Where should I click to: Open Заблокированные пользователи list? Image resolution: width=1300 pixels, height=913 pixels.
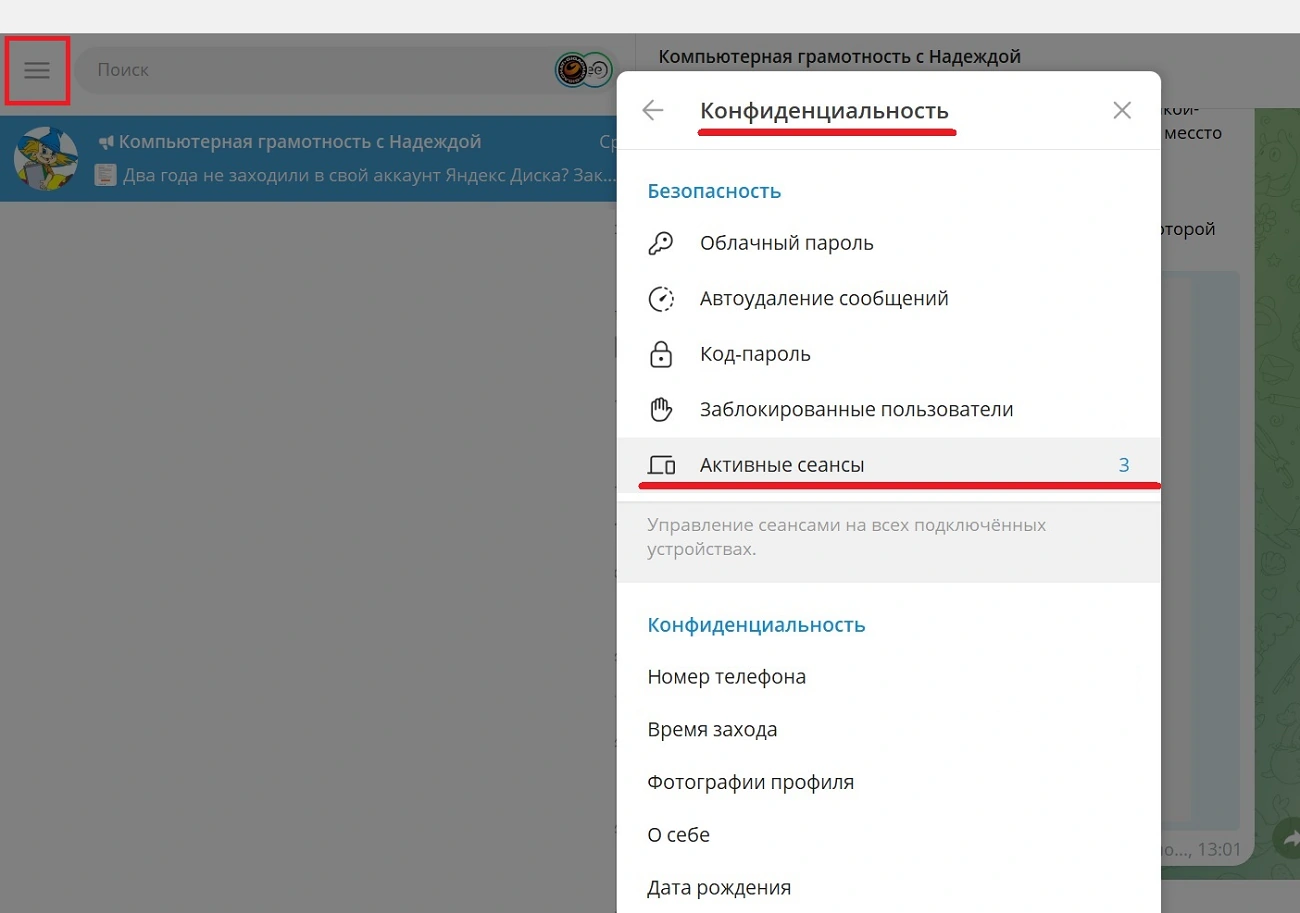(888, 409)
